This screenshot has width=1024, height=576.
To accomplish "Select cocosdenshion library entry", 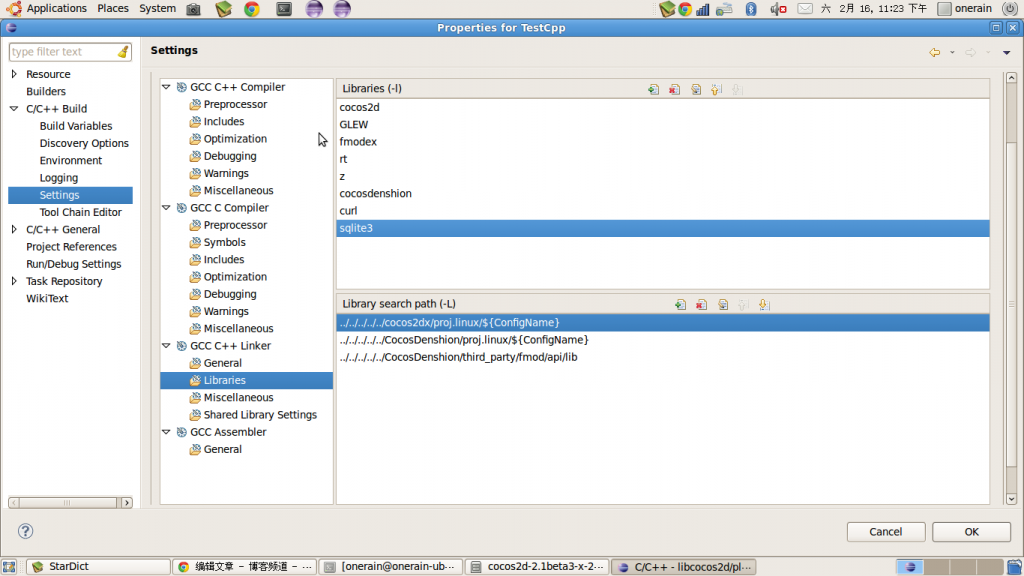I will tap(663, 193).
